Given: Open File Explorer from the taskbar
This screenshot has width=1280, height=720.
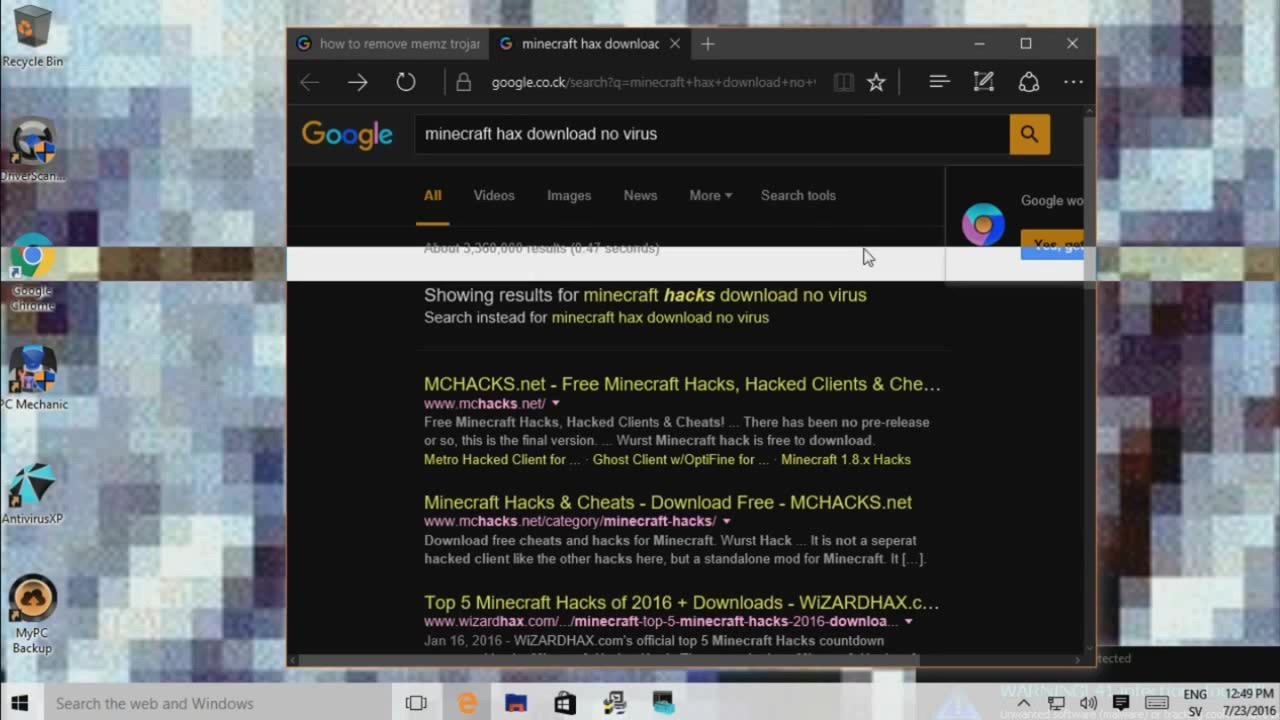Looking at the screenshot, I should point(514,703).
